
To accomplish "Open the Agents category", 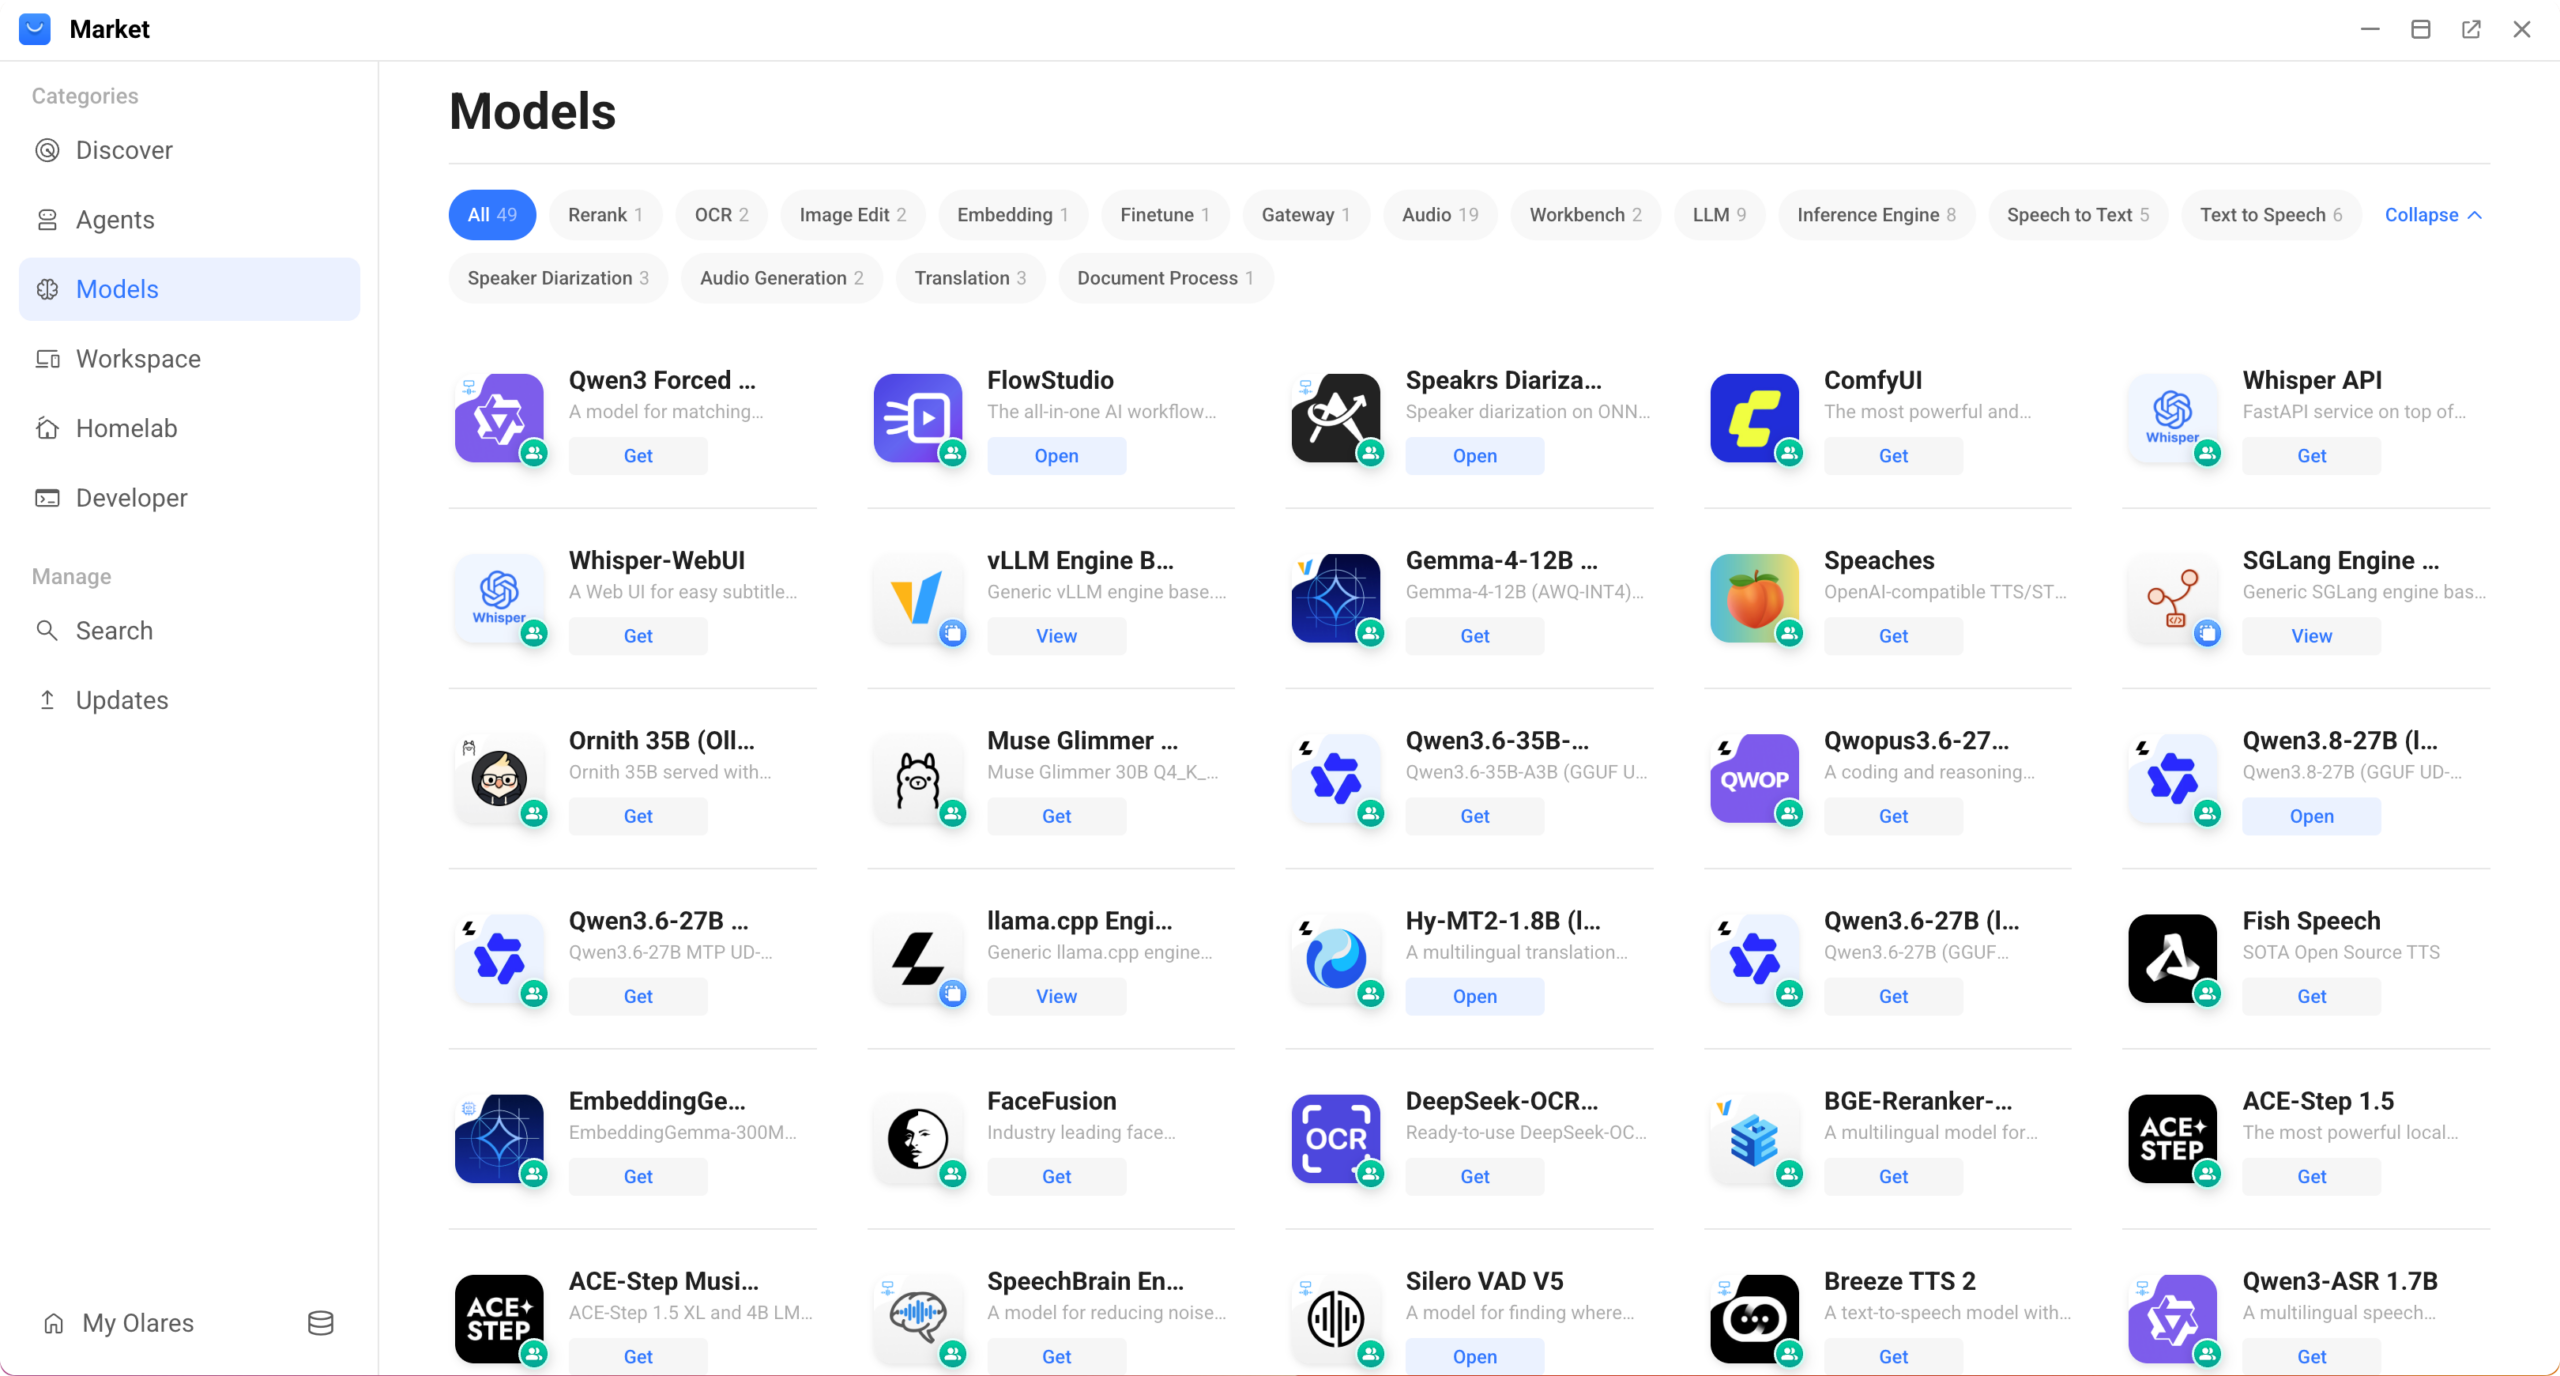I will point(189,220).
